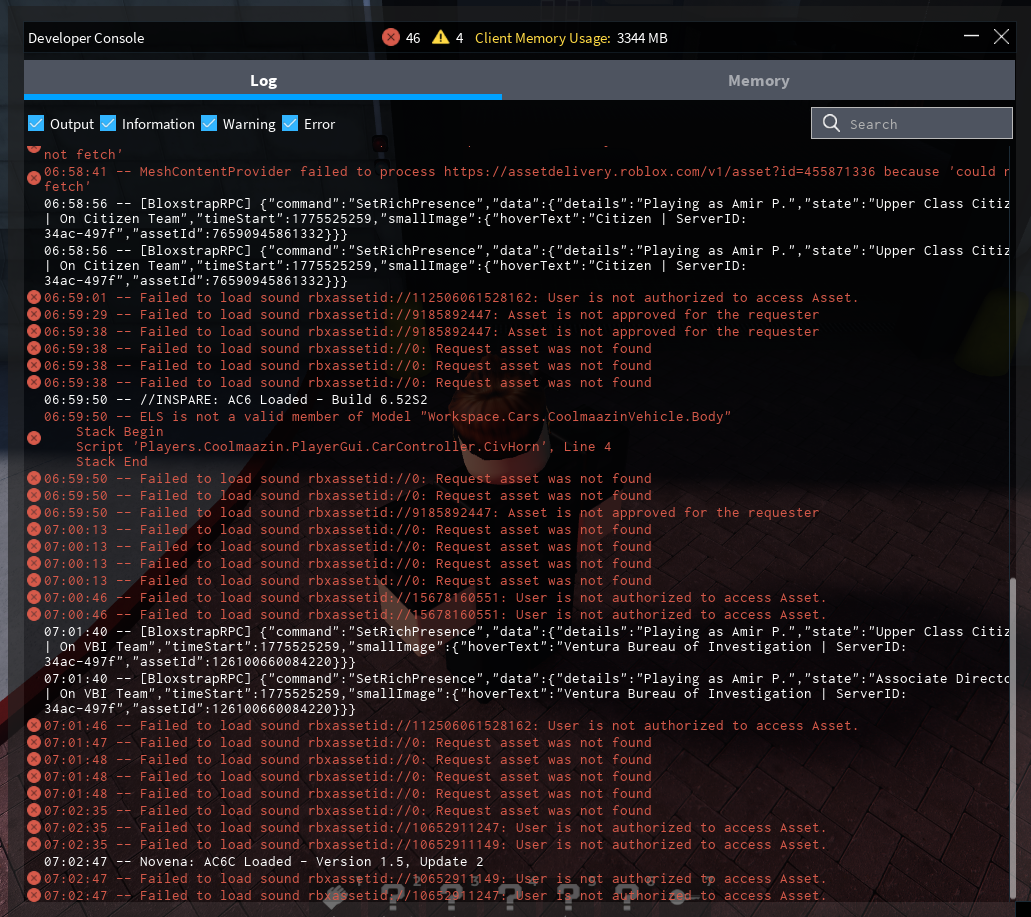Select the Log tab
Screen dimensions: 1031x917
coord(263,81)
